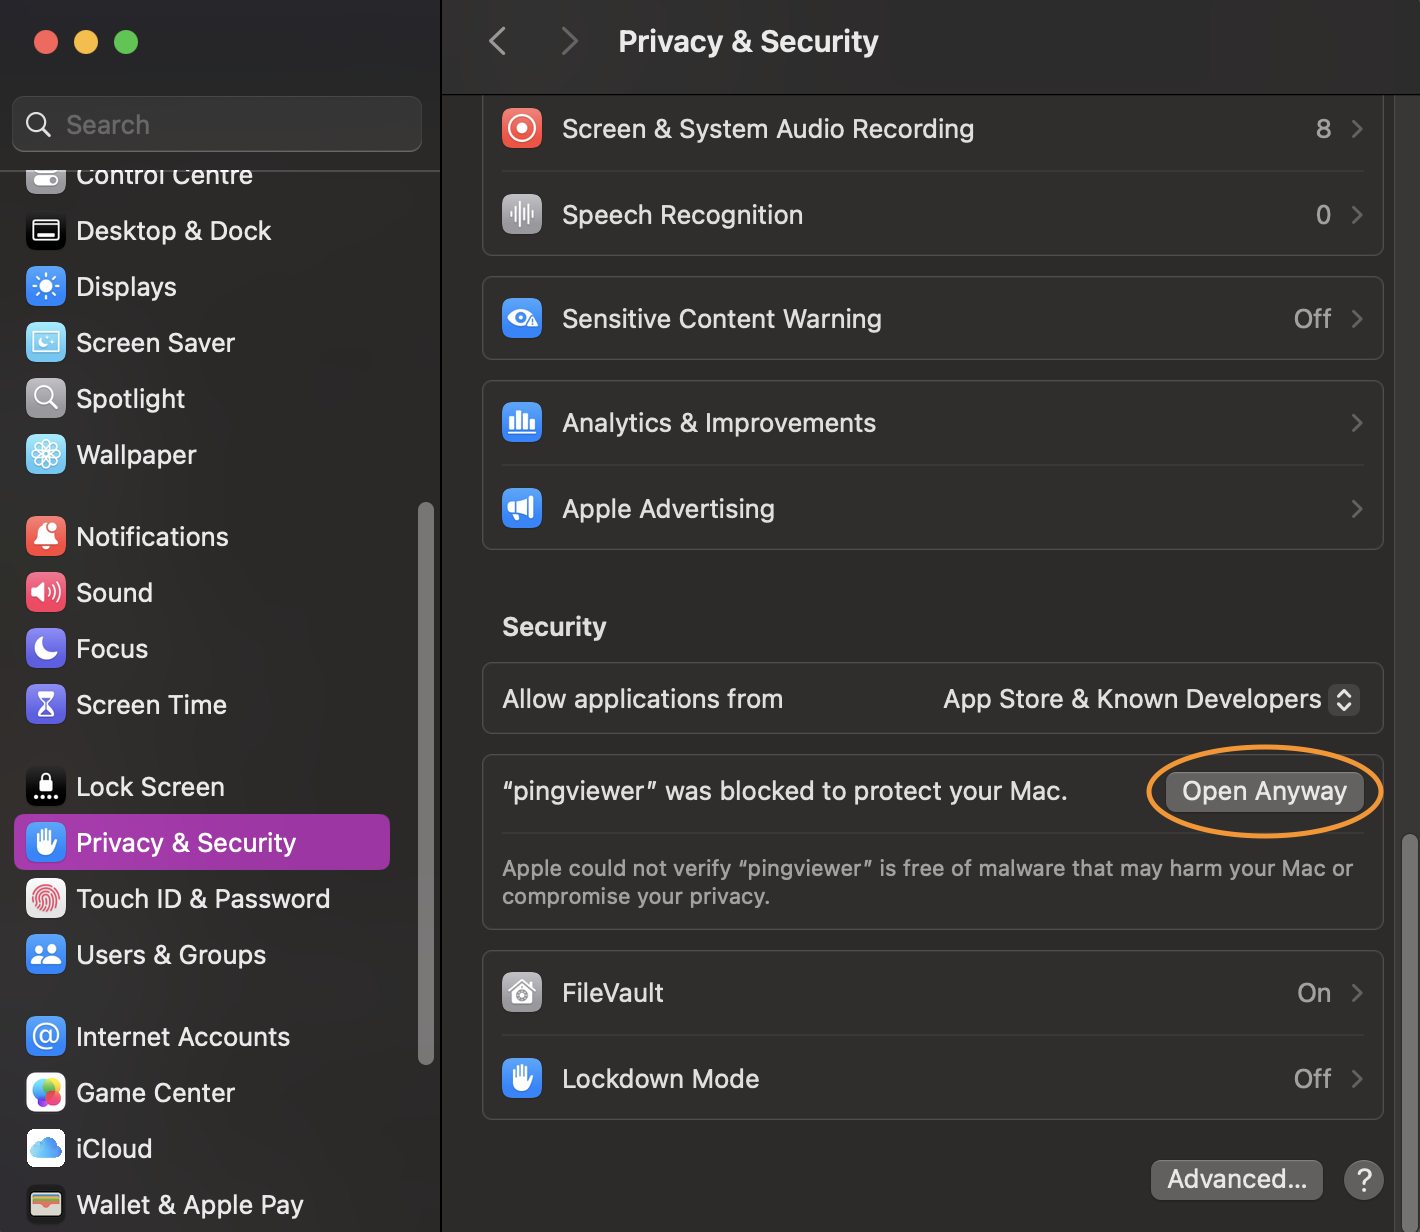Click the Lockdown Mode Off value
This screenshot has height=1232, width=1420.
(1312, 1079)
